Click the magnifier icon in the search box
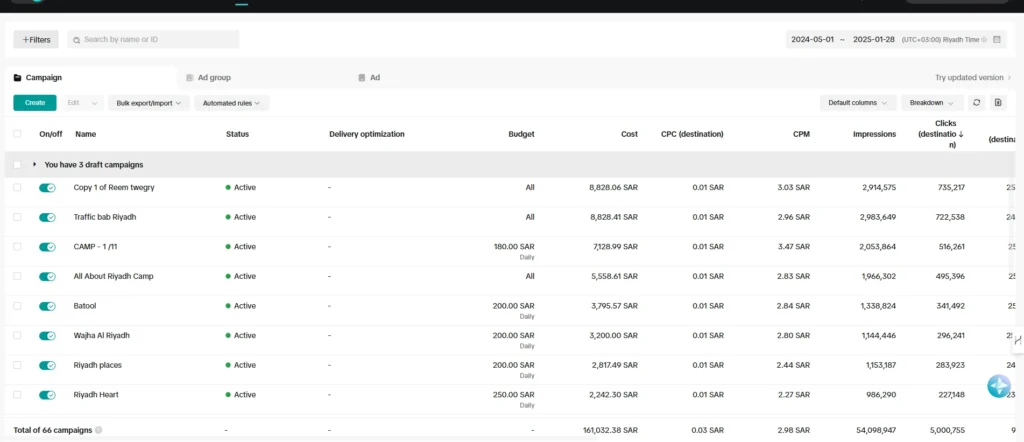The image size is (1024, 442). pos(76,40)
